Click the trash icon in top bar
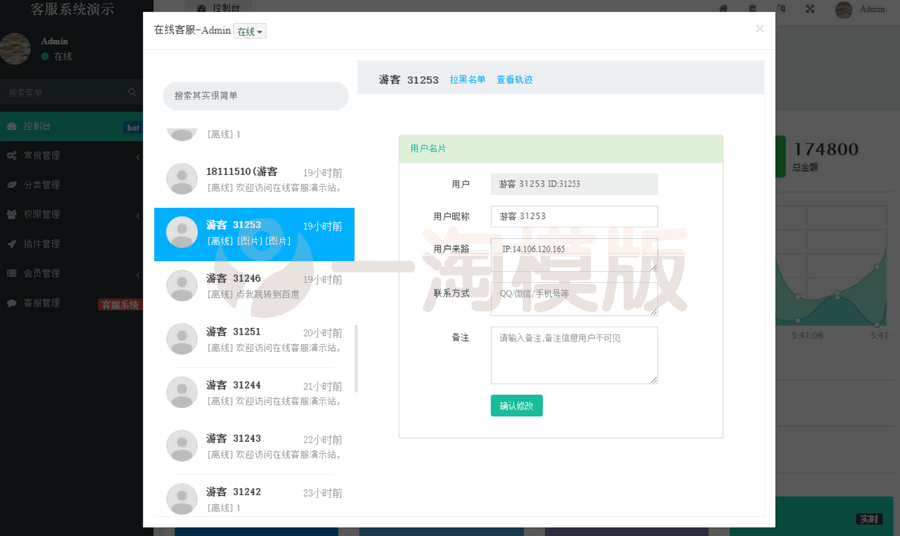 [x=752, y=9]
